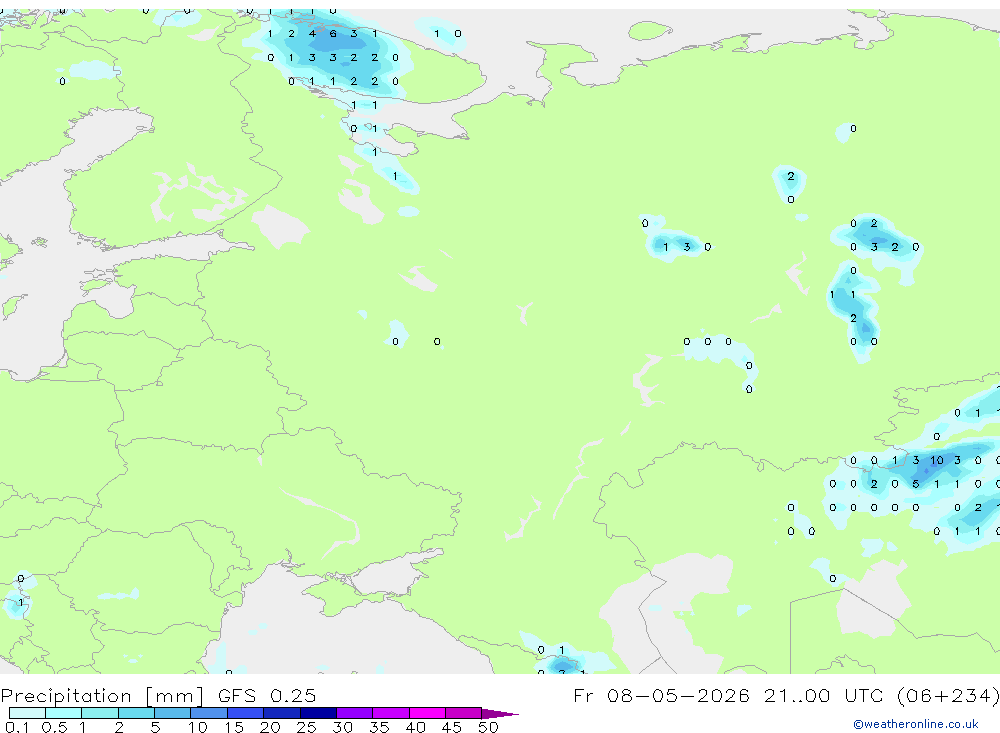This screenshot has height=733, width=1000.
Task: Click legend scale label "30"
Action: [x=342, y=727]
